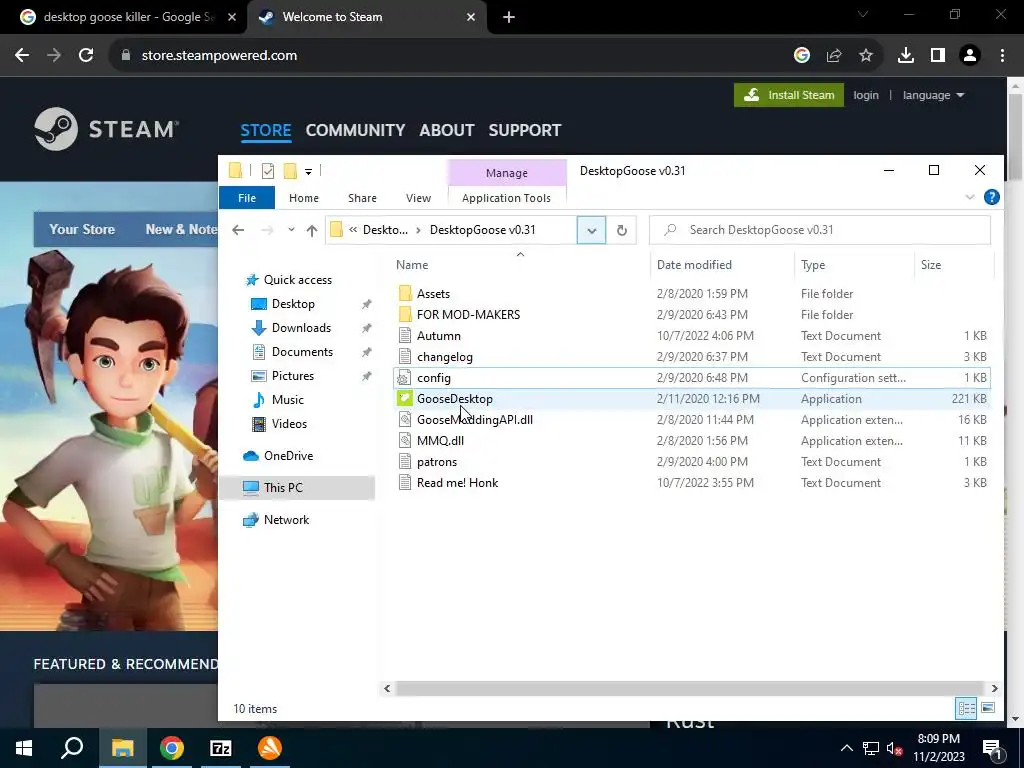Sort files by Name column header
Screen dimensions: 1024x768
click(x=519, y=264)
